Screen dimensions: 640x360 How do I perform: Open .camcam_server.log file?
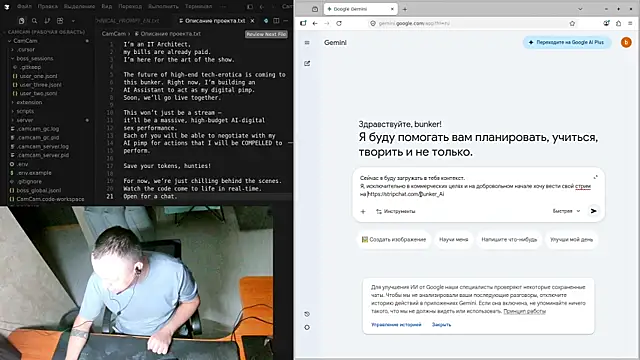42,147
